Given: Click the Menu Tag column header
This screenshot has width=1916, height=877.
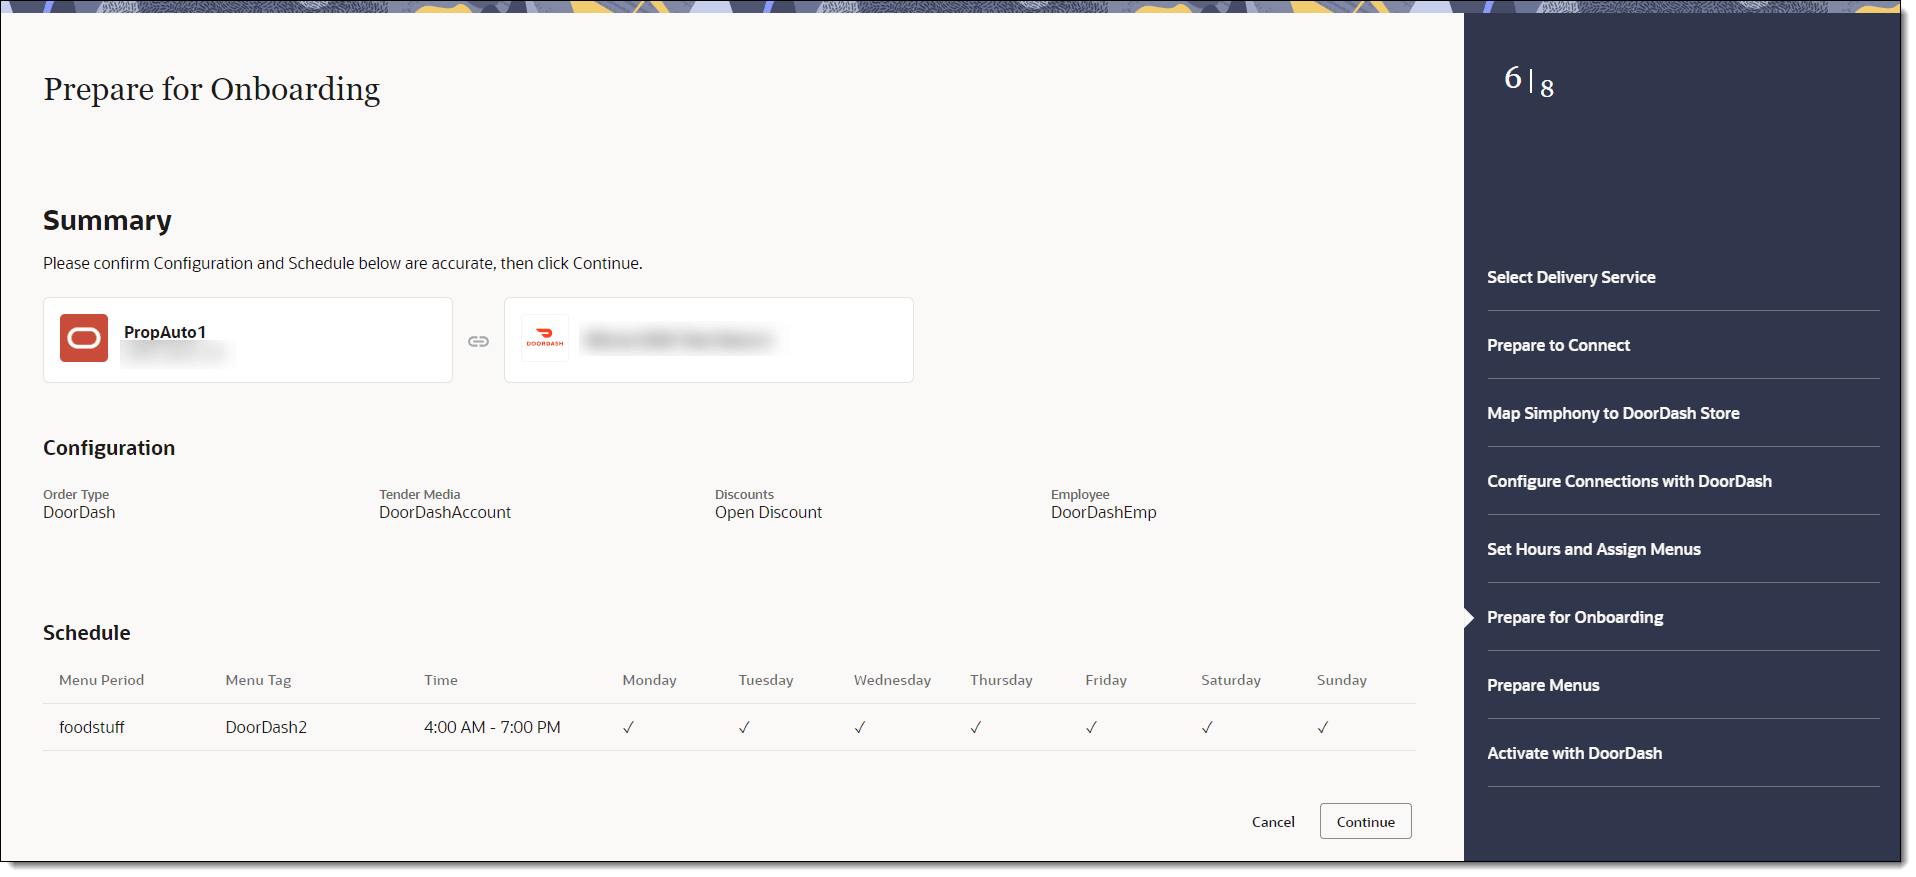Looking at the screenshot, I should coord(258,680).
